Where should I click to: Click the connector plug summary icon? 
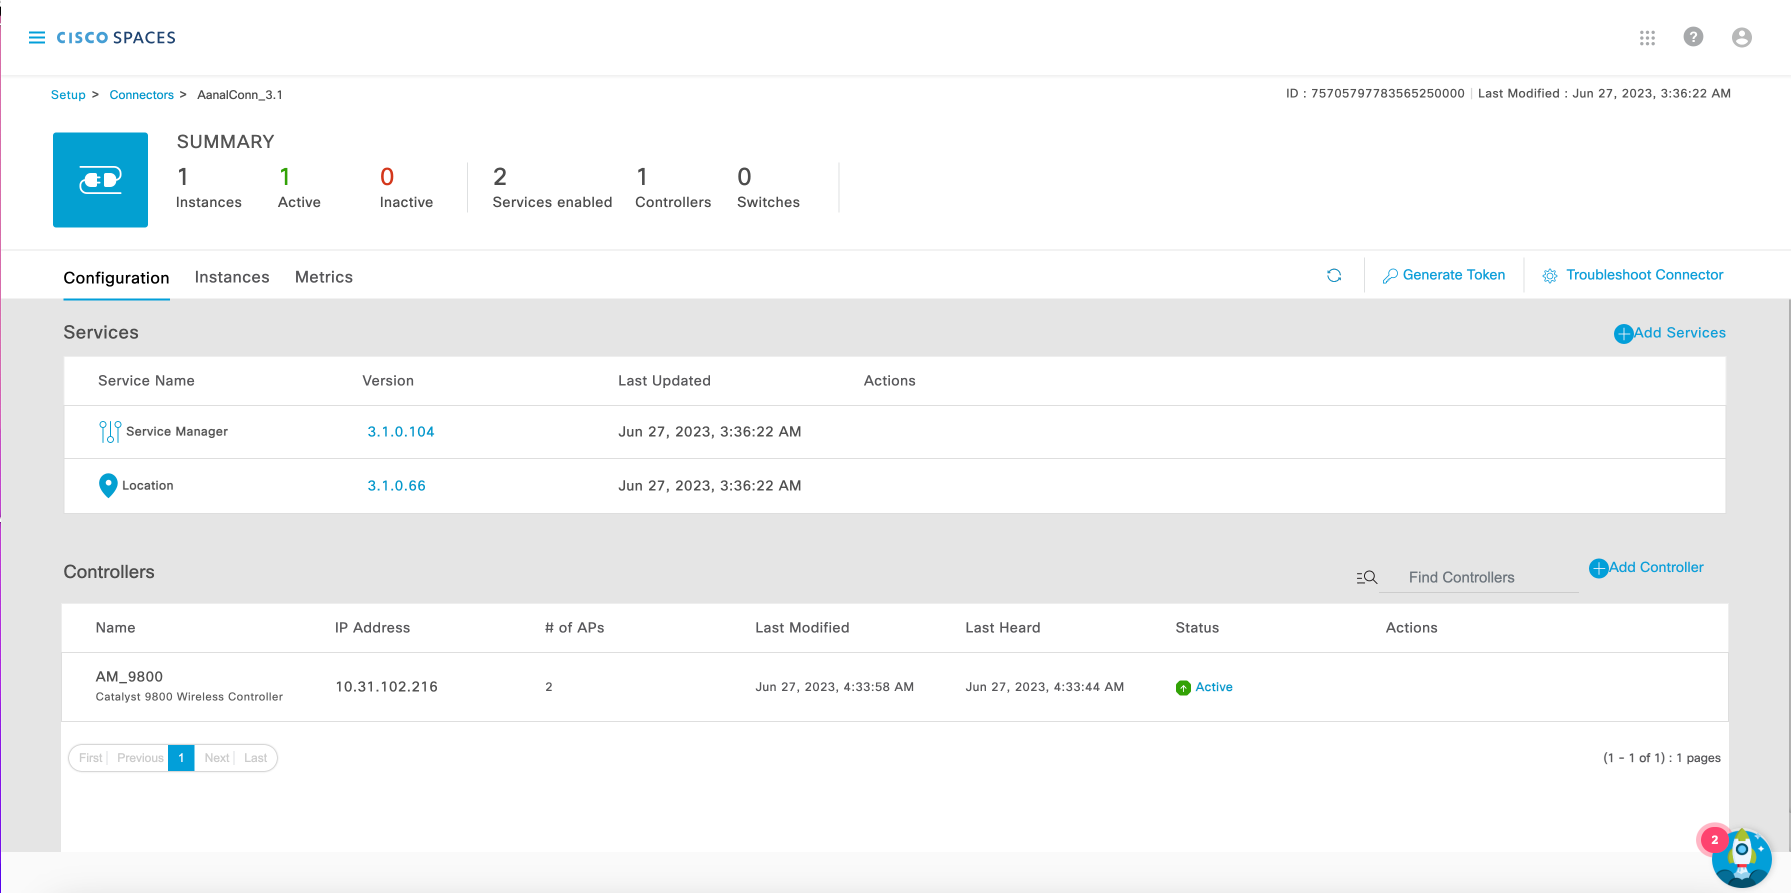coord(100,180)
